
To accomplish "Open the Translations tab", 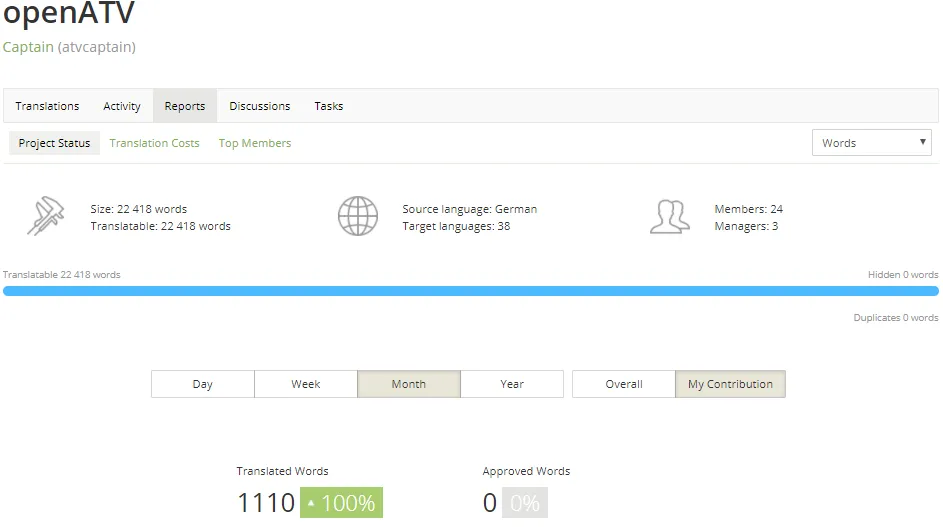I will point(48,106).
